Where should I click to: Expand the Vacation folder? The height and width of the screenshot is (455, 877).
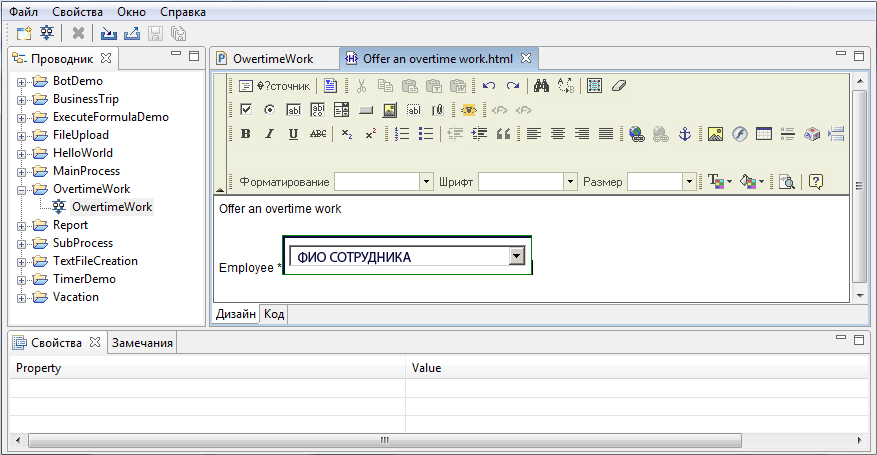point(21,298)
